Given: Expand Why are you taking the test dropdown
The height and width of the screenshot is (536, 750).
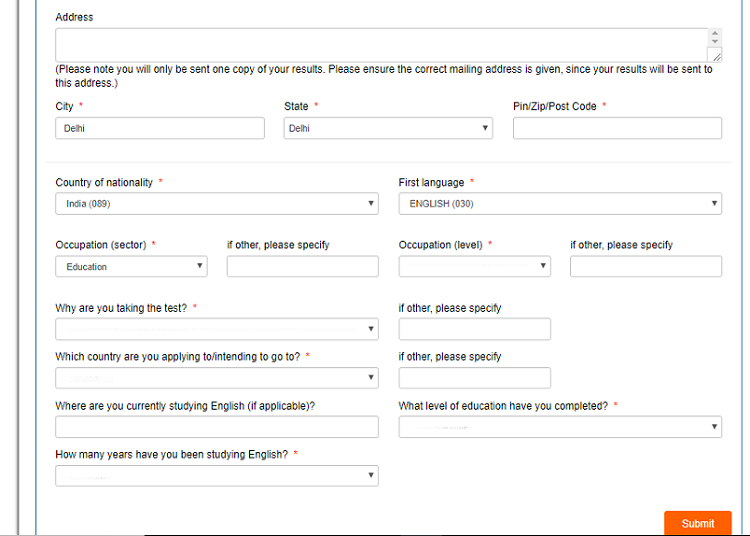Looking at the screenshot, I should tap(216, 329).
